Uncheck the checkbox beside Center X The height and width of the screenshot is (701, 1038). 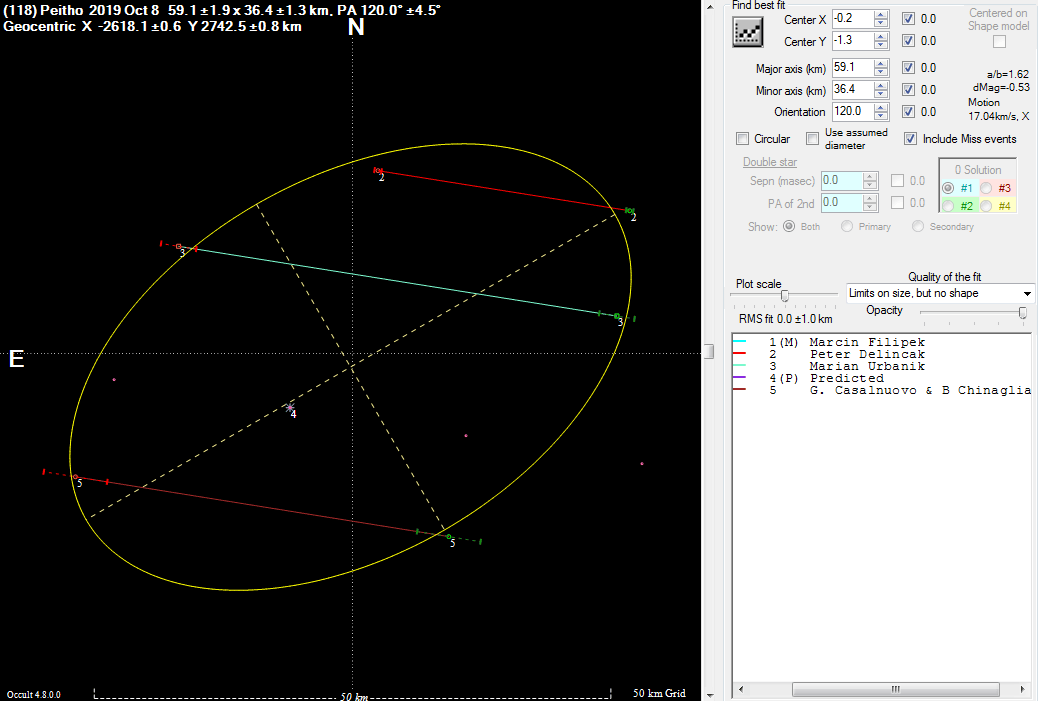click(x=909, y=19)
